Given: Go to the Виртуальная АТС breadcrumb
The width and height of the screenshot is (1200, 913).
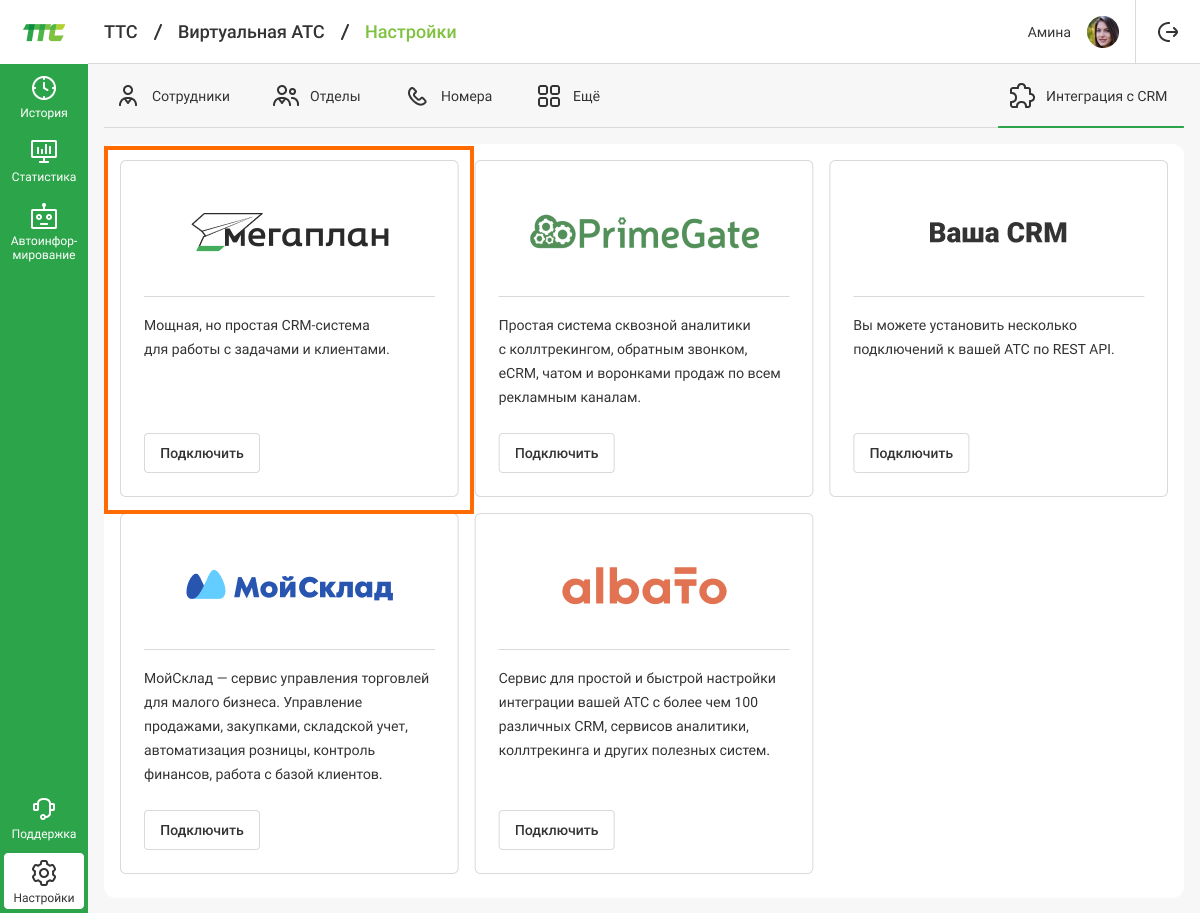Looking at the screenshot, I should [251, 32].
